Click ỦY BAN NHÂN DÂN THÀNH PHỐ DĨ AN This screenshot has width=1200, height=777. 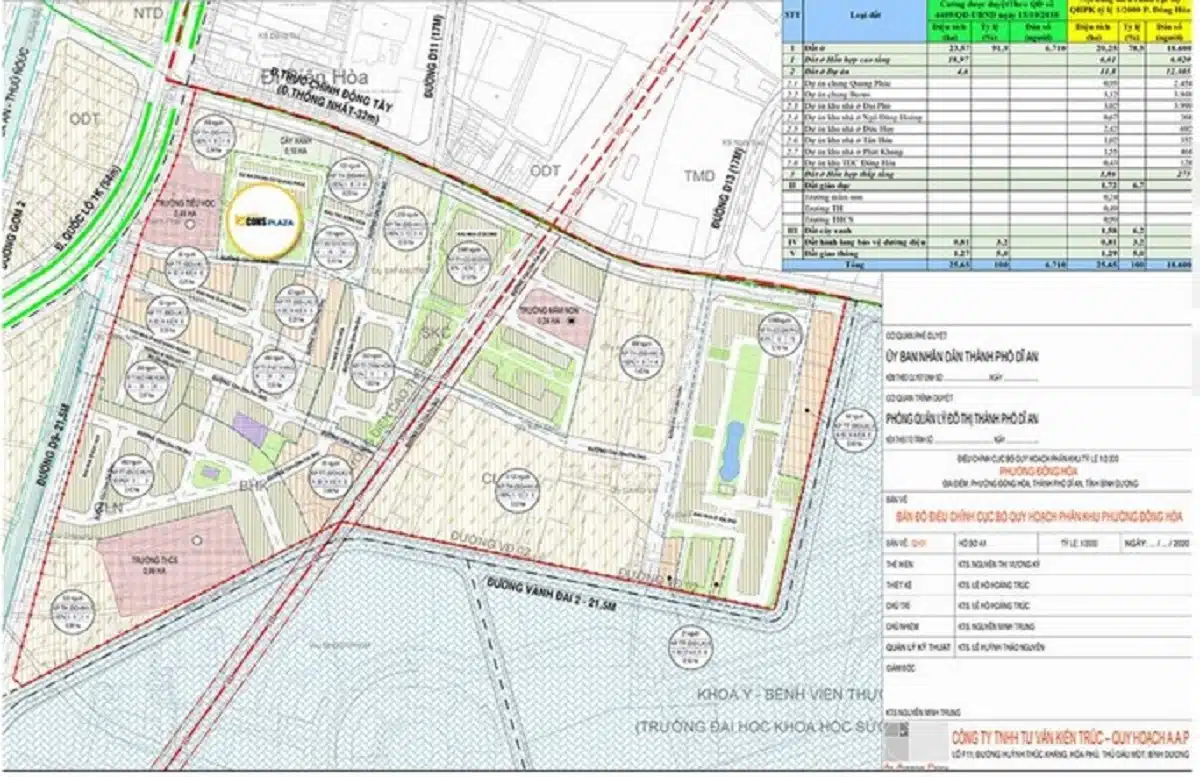point(962,357)
